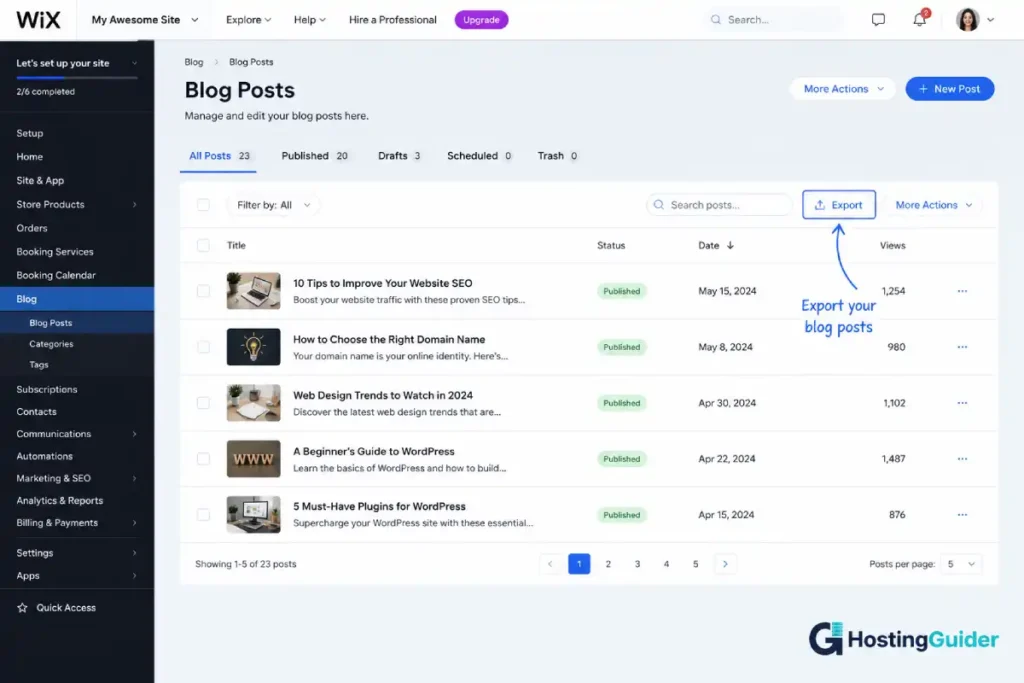Switch to the Scheduled tab

[x=479, y=156]
